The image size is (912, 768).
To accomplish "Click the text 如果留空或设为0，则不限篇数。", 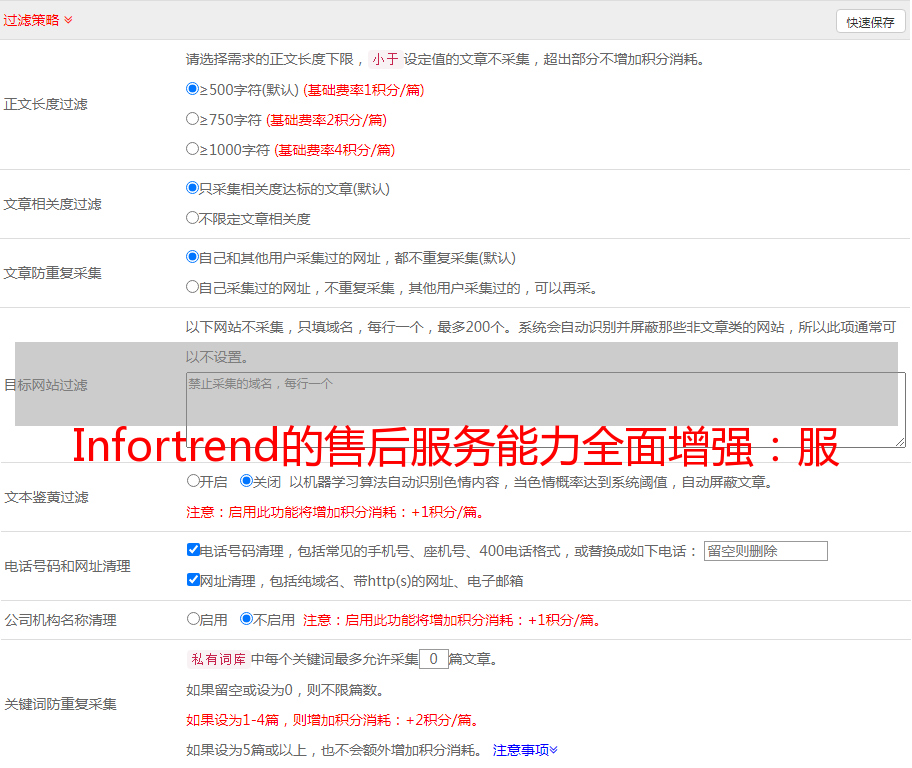I will pos(285,690).
